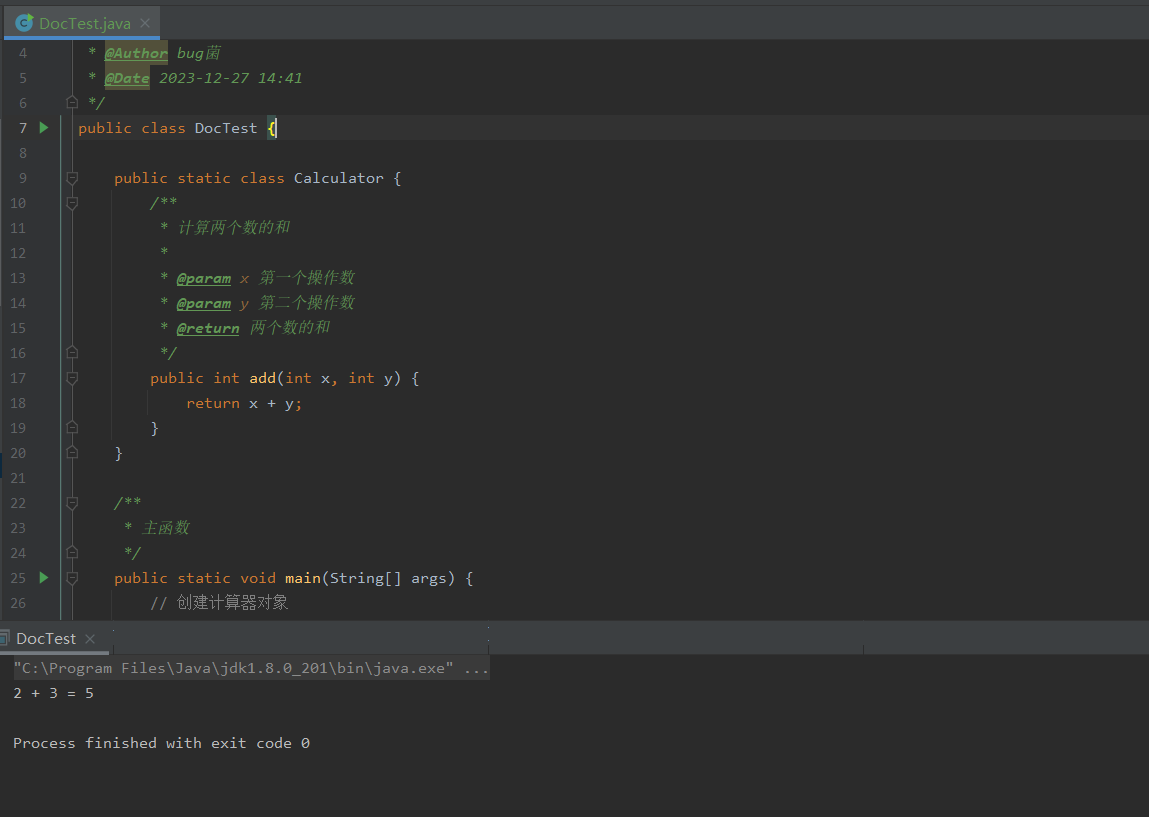The height and width of the screenshot is (817, 1149).
Task: Collapse Calculator class fold marker at line 9
Action: click(x=72, y=177)
